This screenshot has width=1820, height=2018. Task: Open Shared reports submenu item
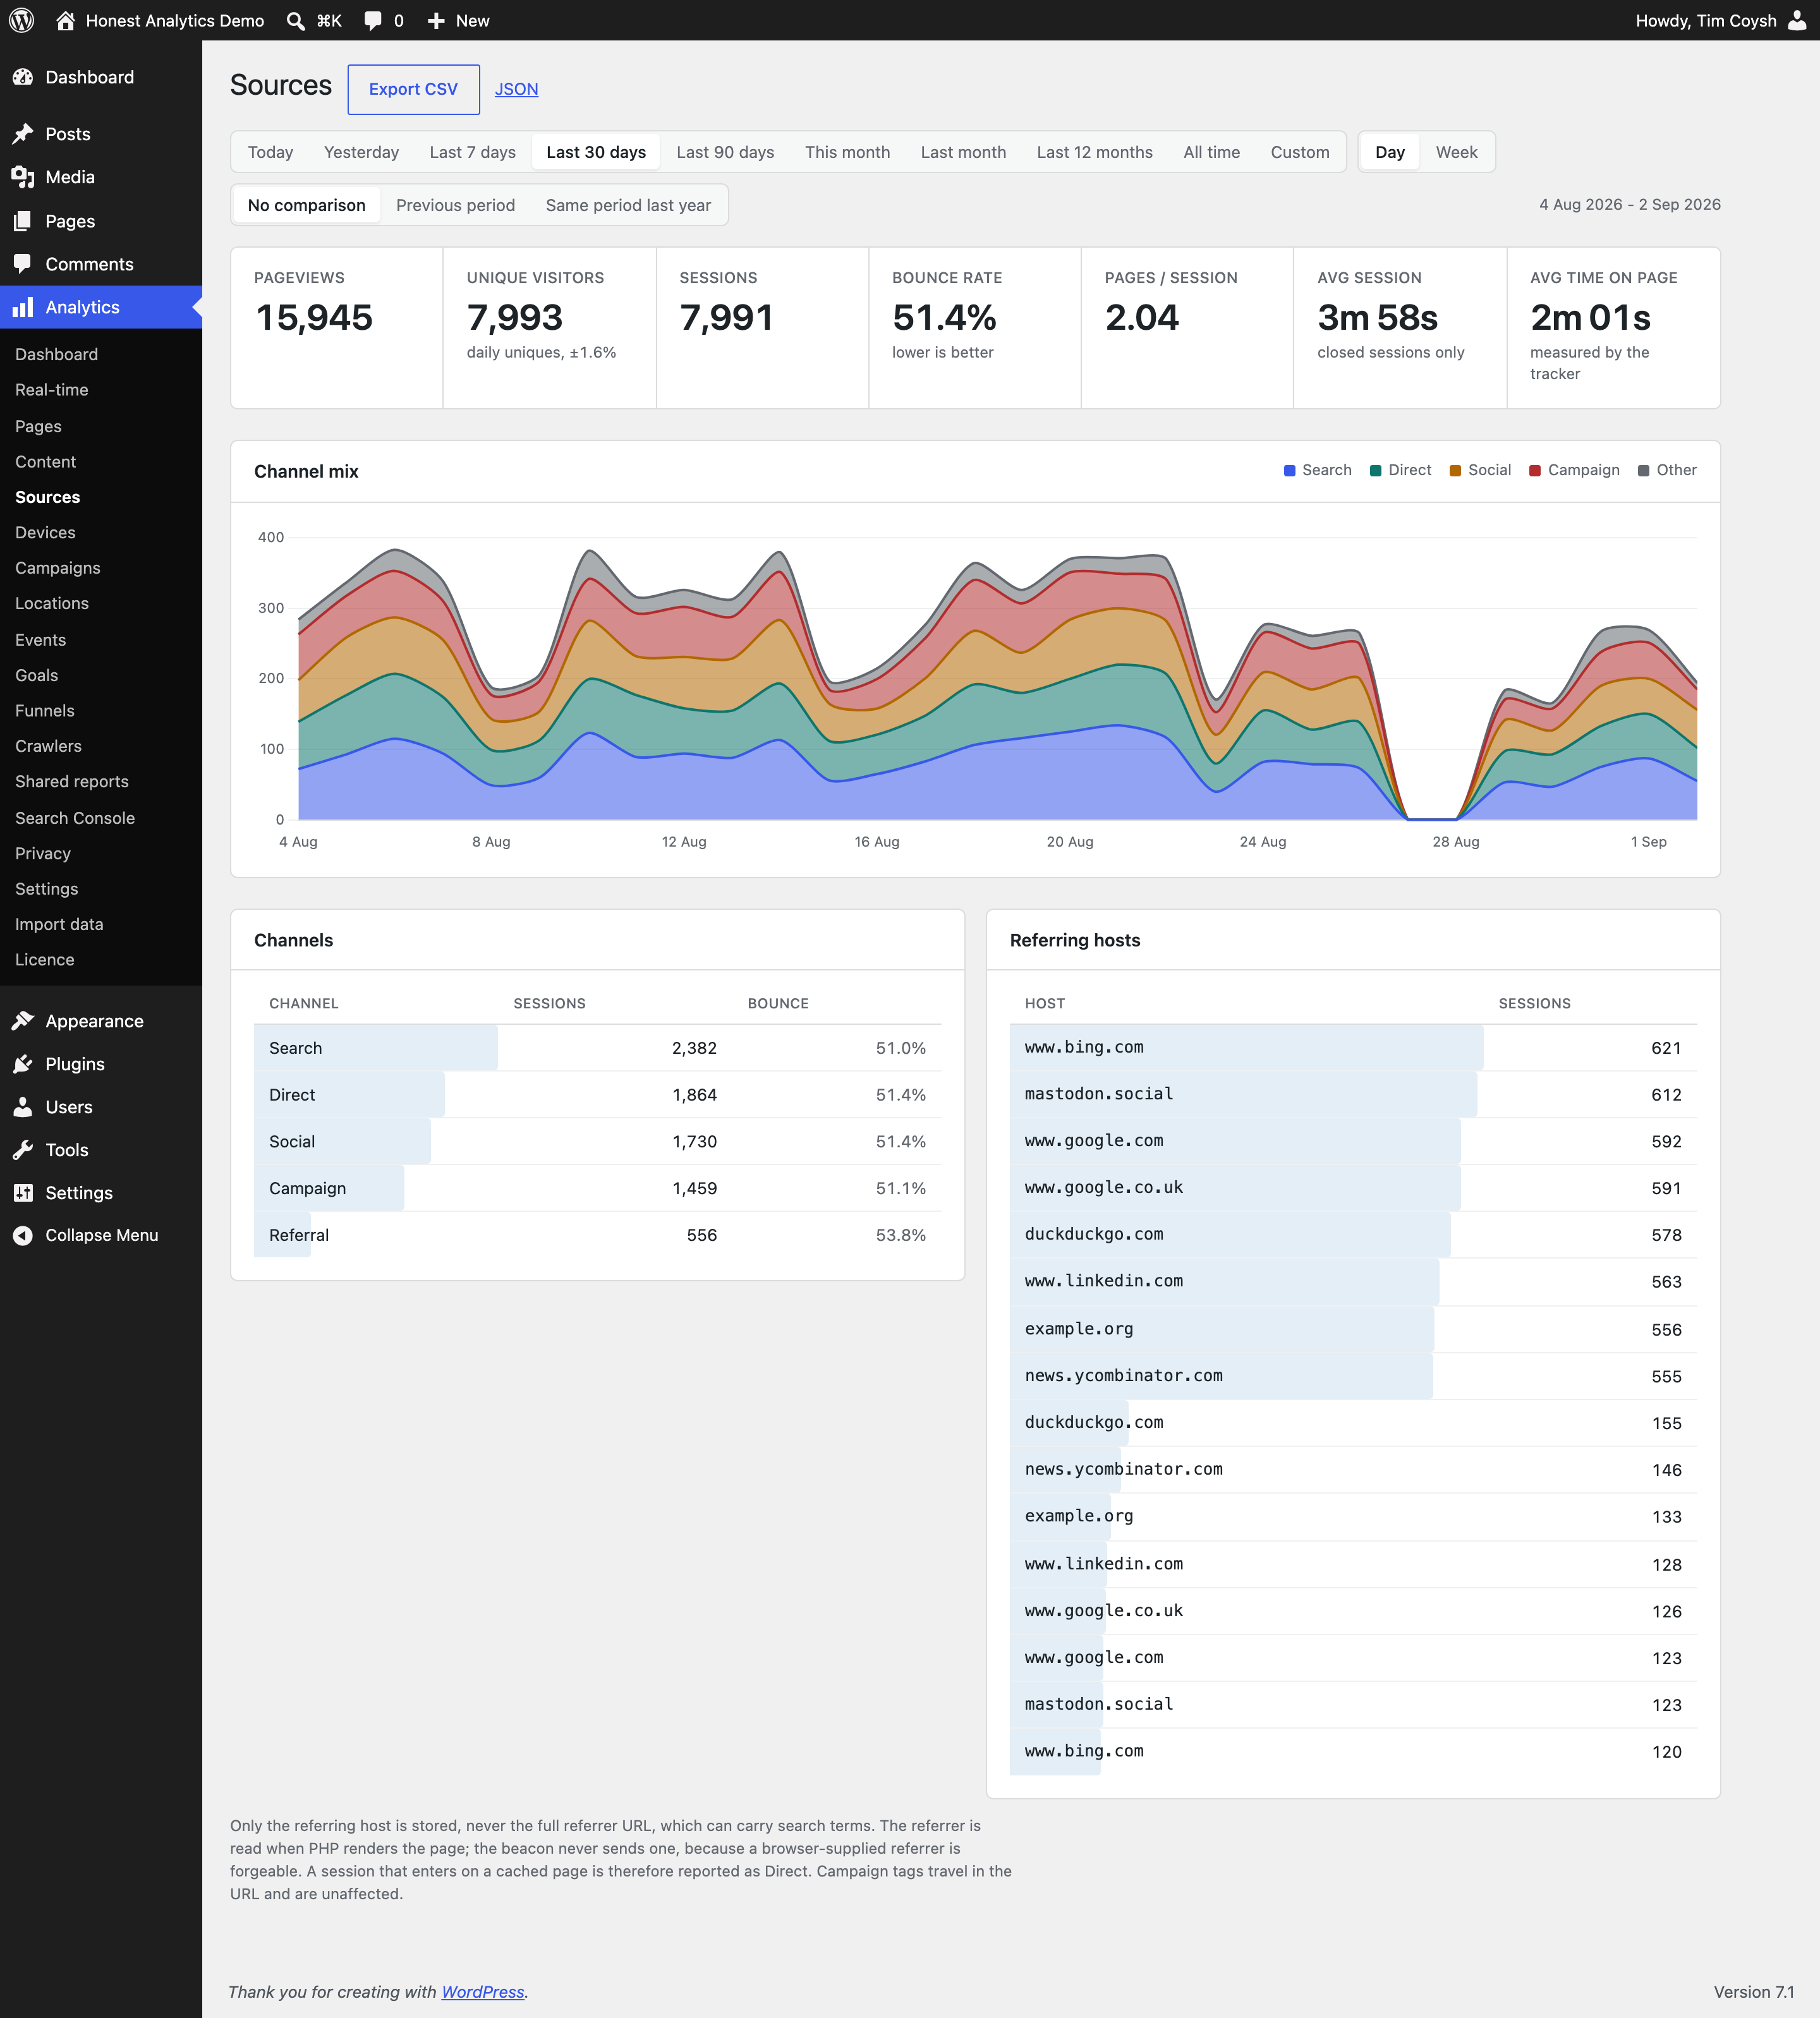tap(72, 782)
